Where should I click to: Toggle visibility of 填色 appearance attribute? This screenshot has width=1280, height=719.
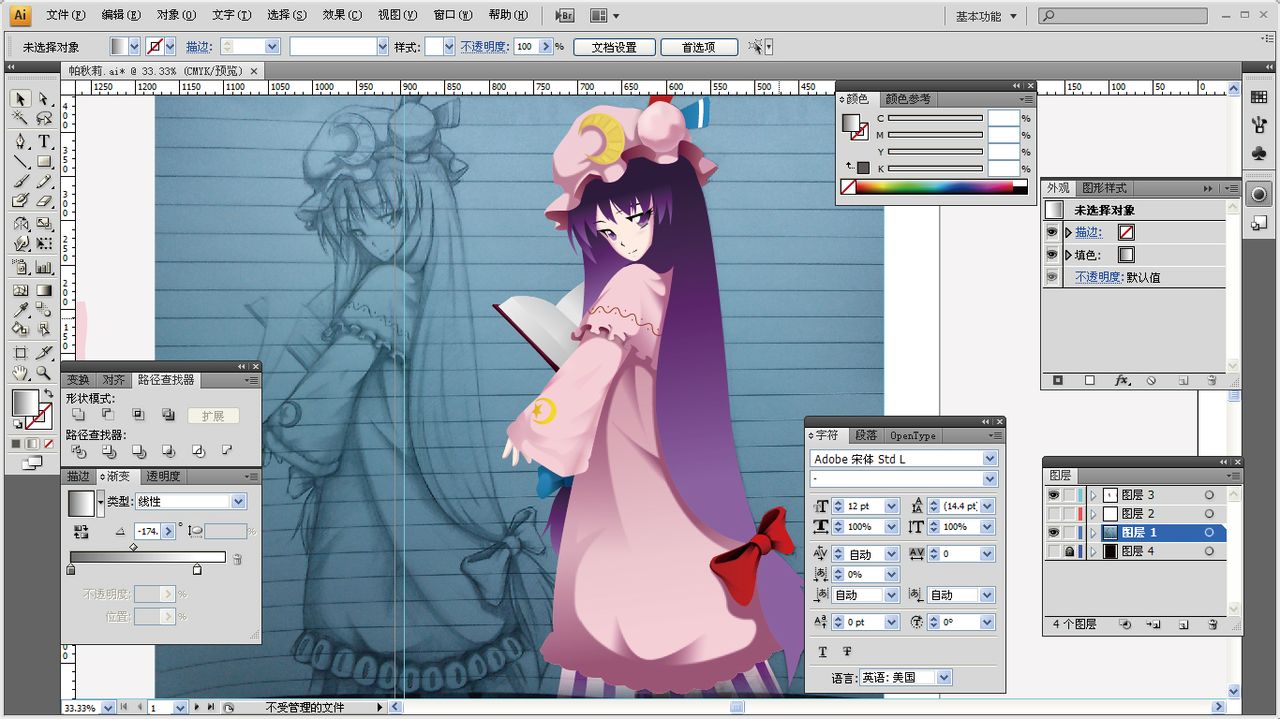[x=1052, y=255]
